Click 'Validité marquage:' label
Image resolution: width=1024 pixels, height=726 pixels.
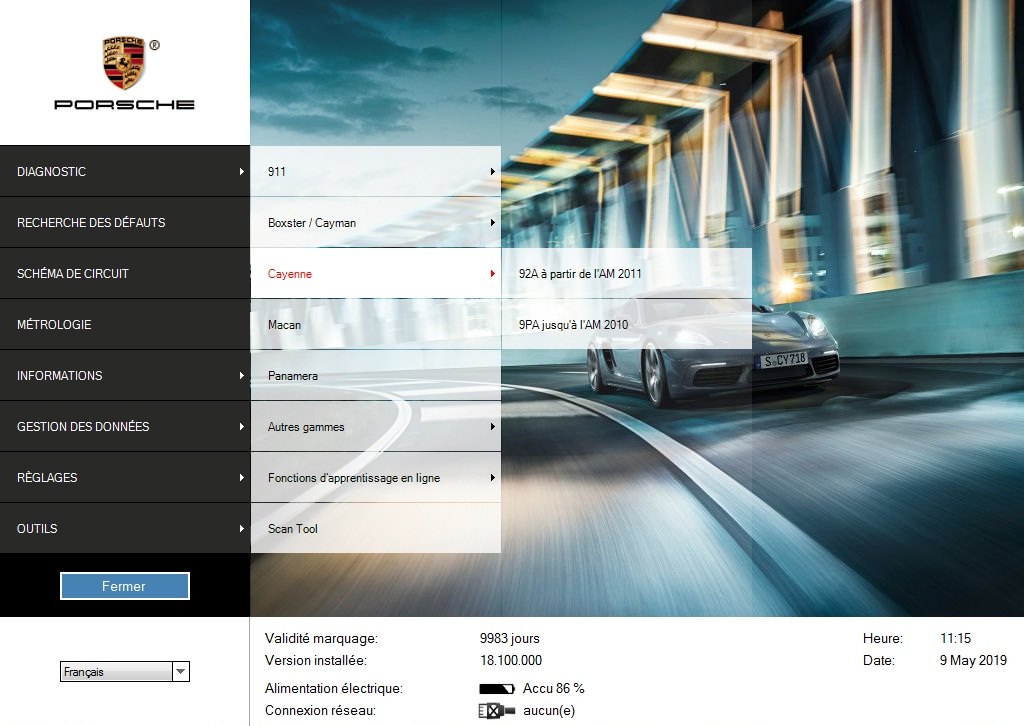tap(321, 639)
